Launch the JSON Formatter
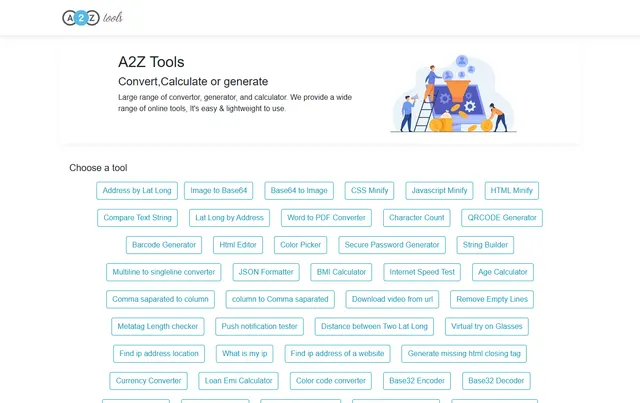The width and height of the screenshot is (640, 403). click(266, 272)
